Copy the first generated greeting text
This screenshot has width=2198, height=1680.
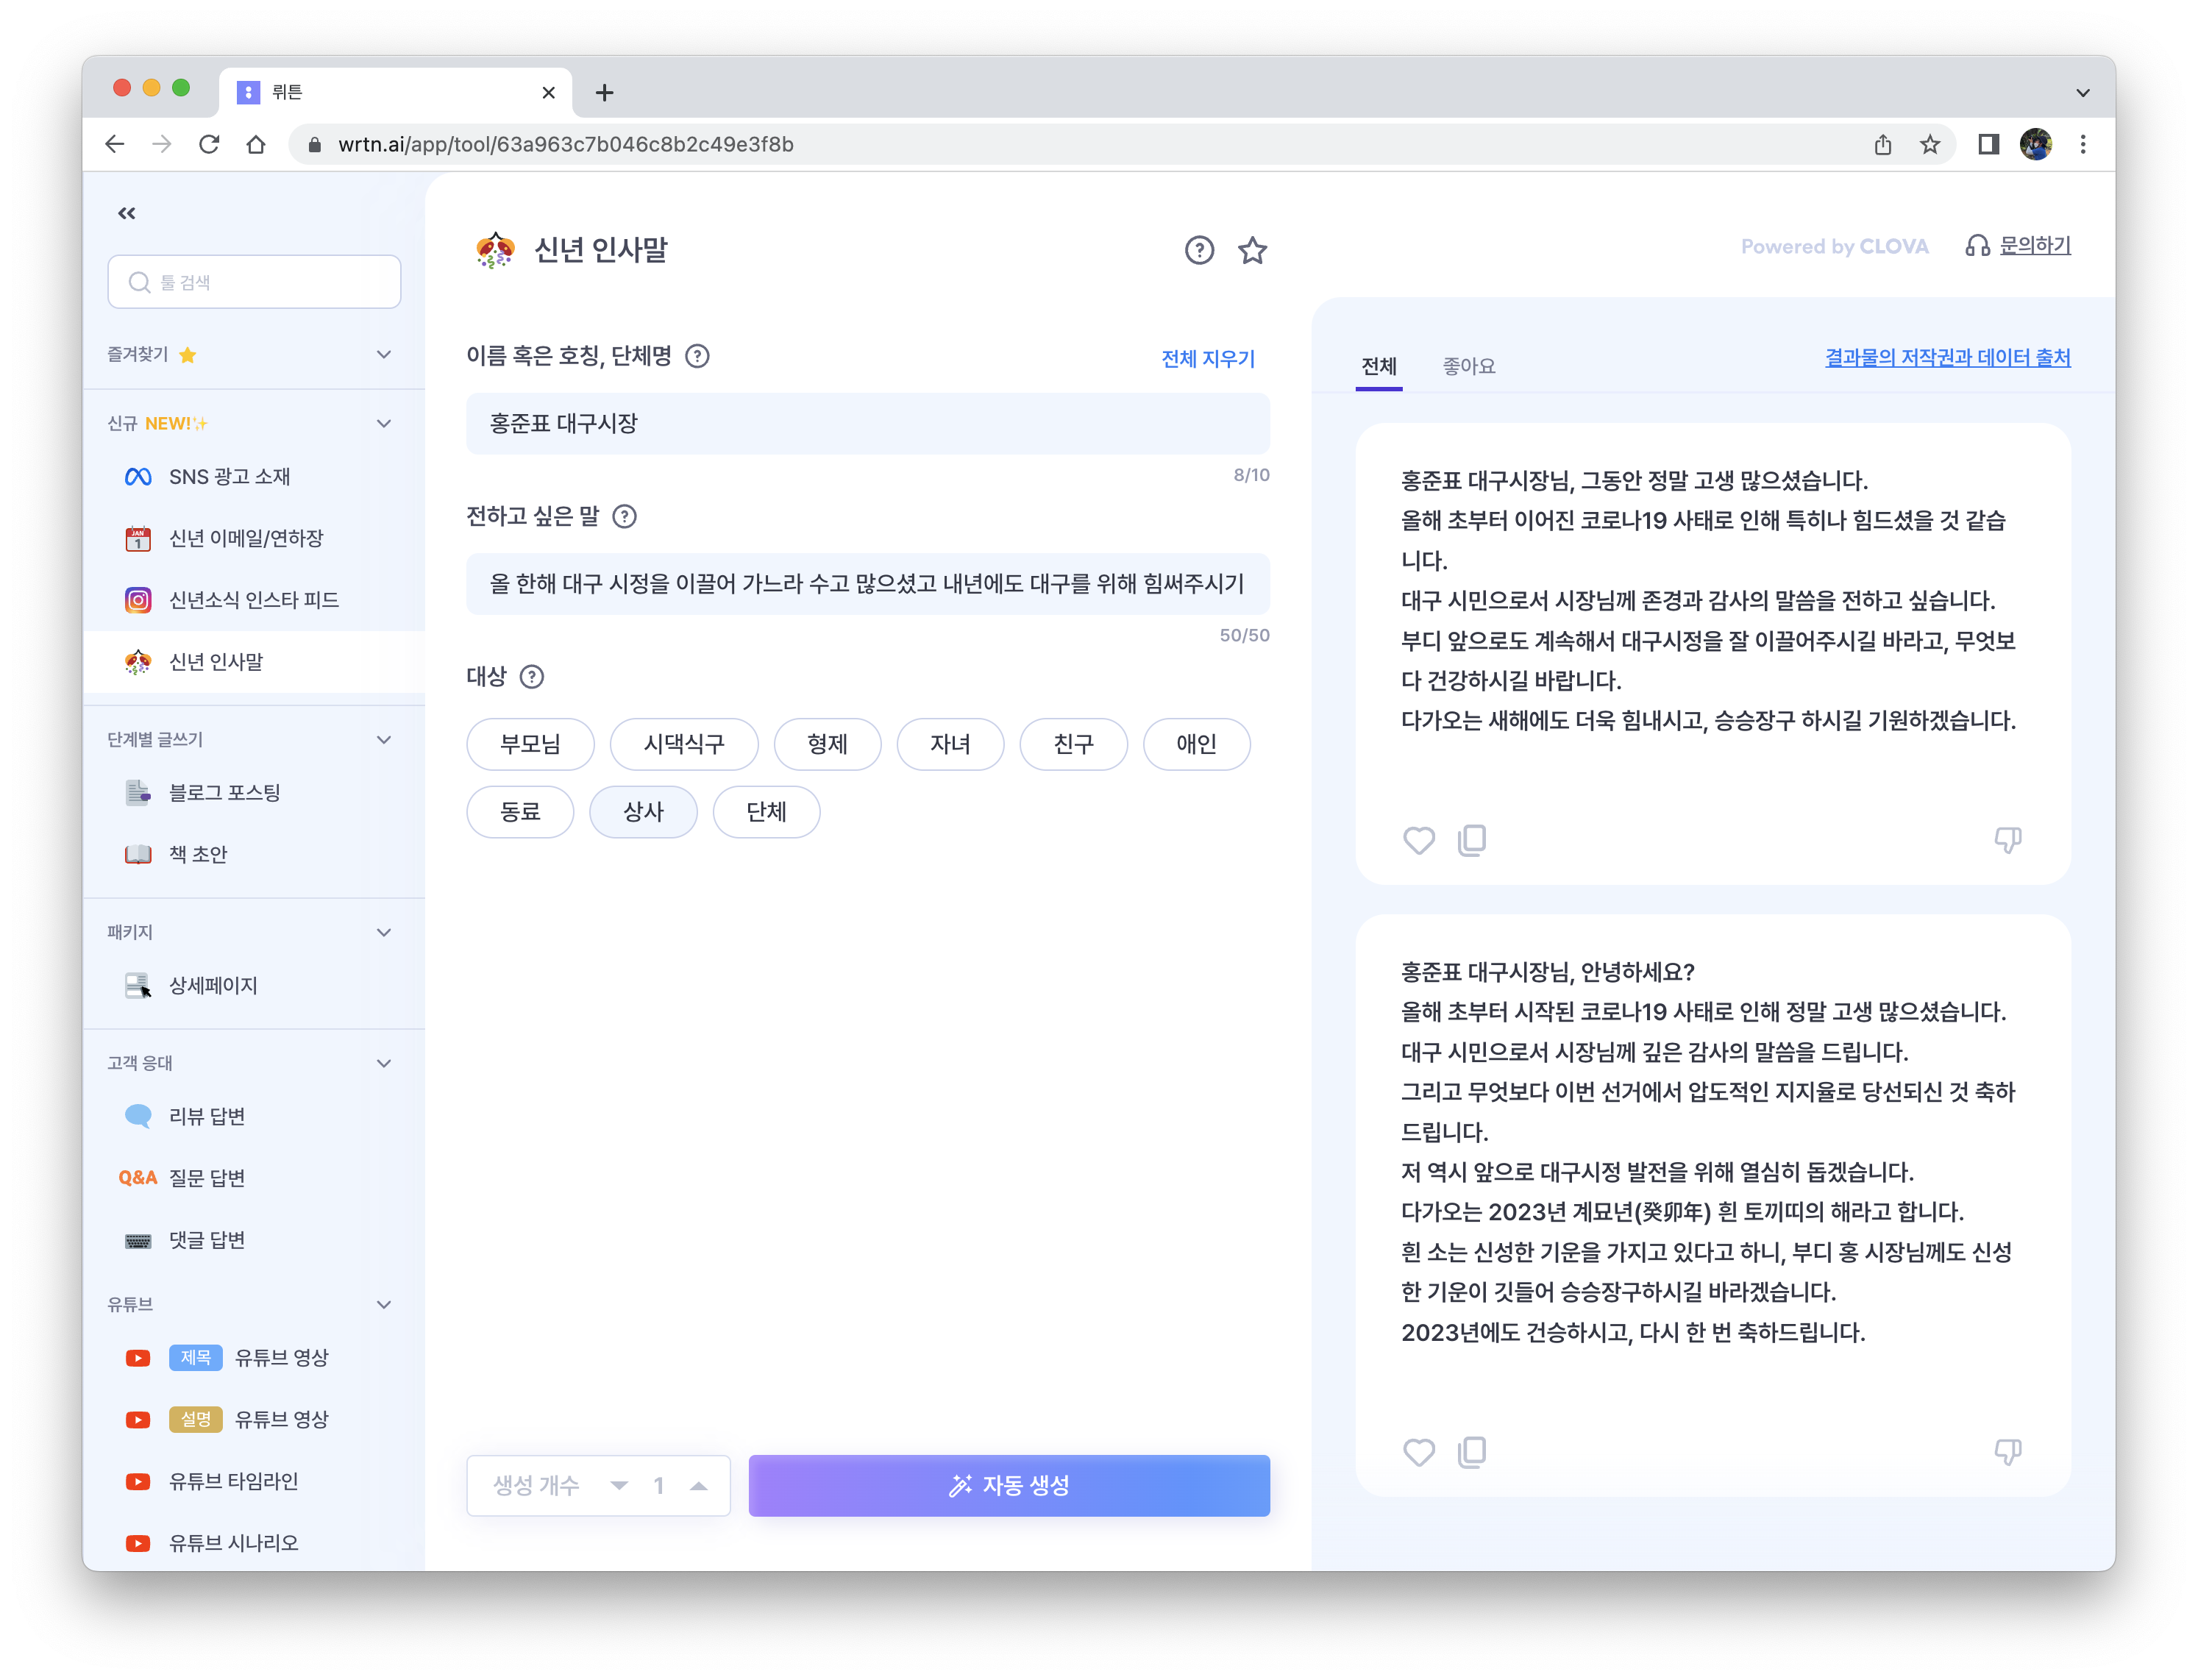click(1472, 840)
